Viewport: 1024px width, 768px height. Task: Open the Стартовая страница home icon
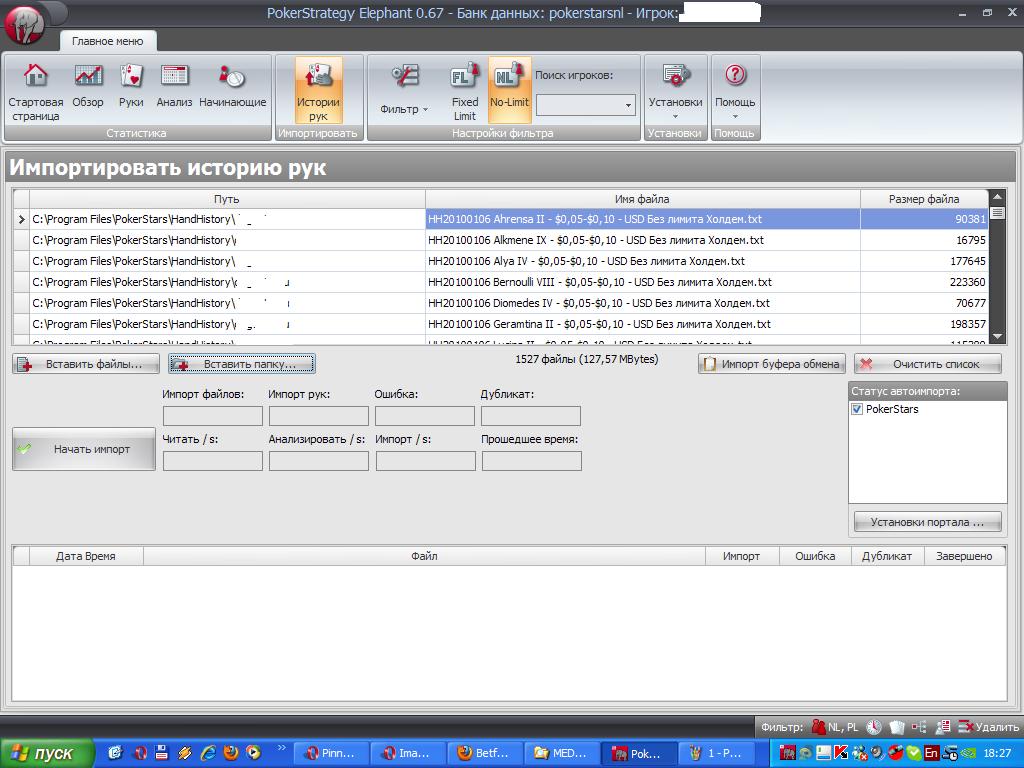pos(35,75)
